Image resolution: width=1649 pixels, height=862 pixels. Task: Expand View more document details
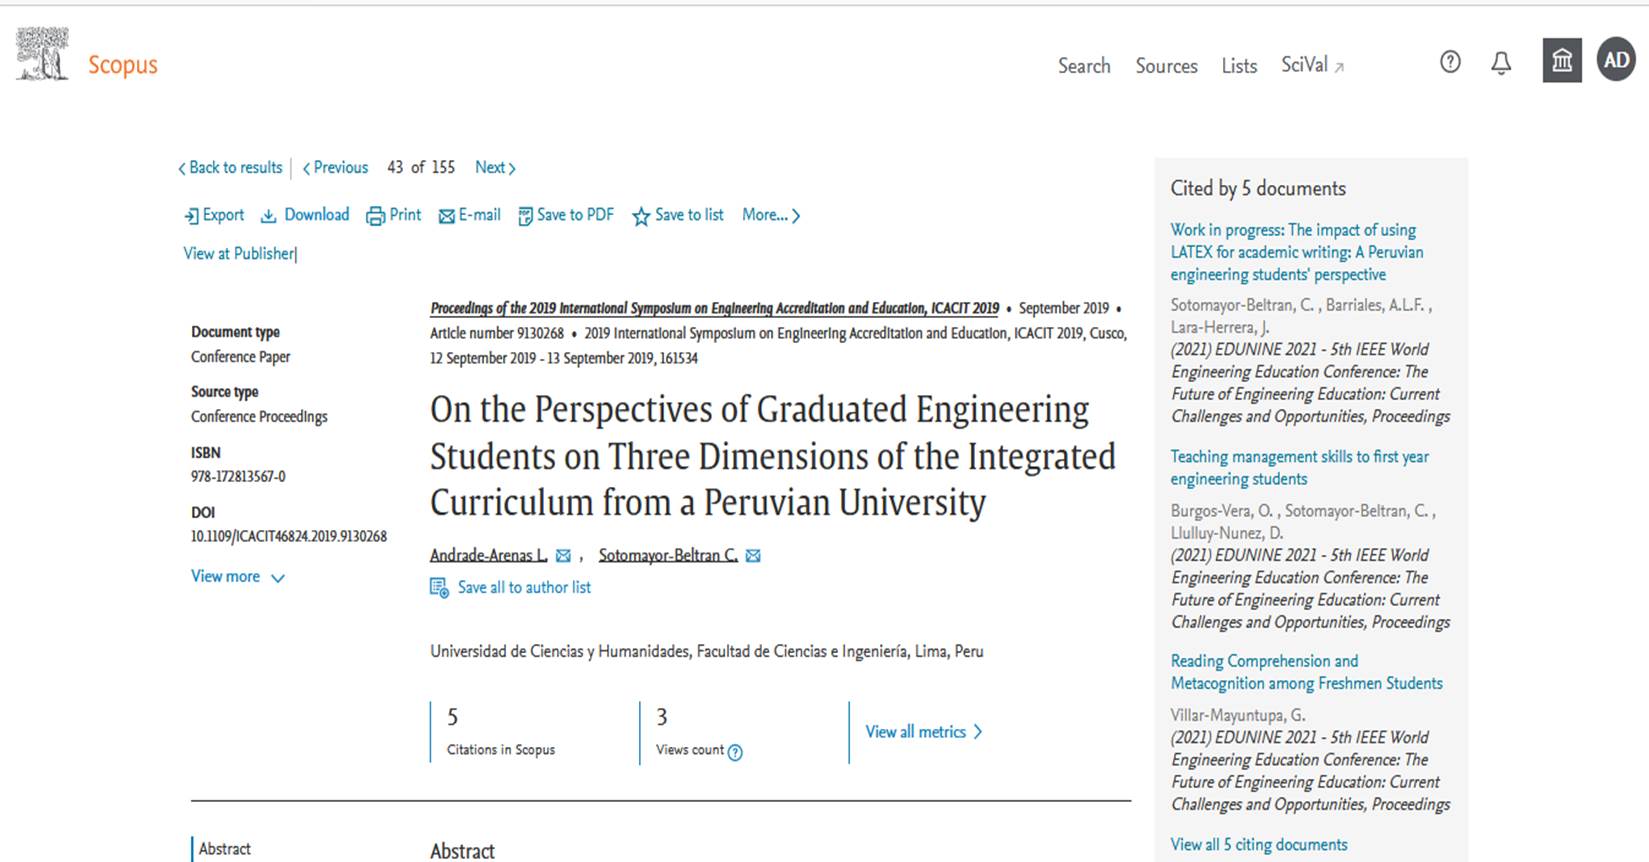238,577
